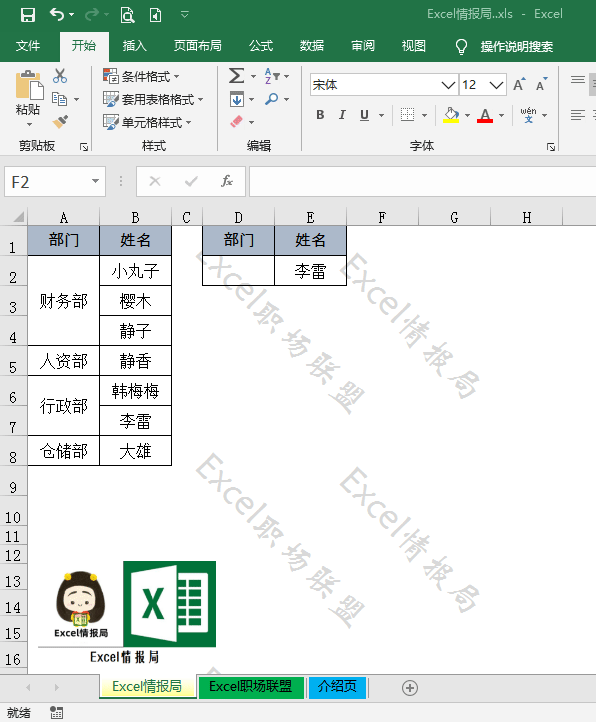
Task: Open the 剪贴板 clipboard dialog launcher
Action: pos(84,147)
